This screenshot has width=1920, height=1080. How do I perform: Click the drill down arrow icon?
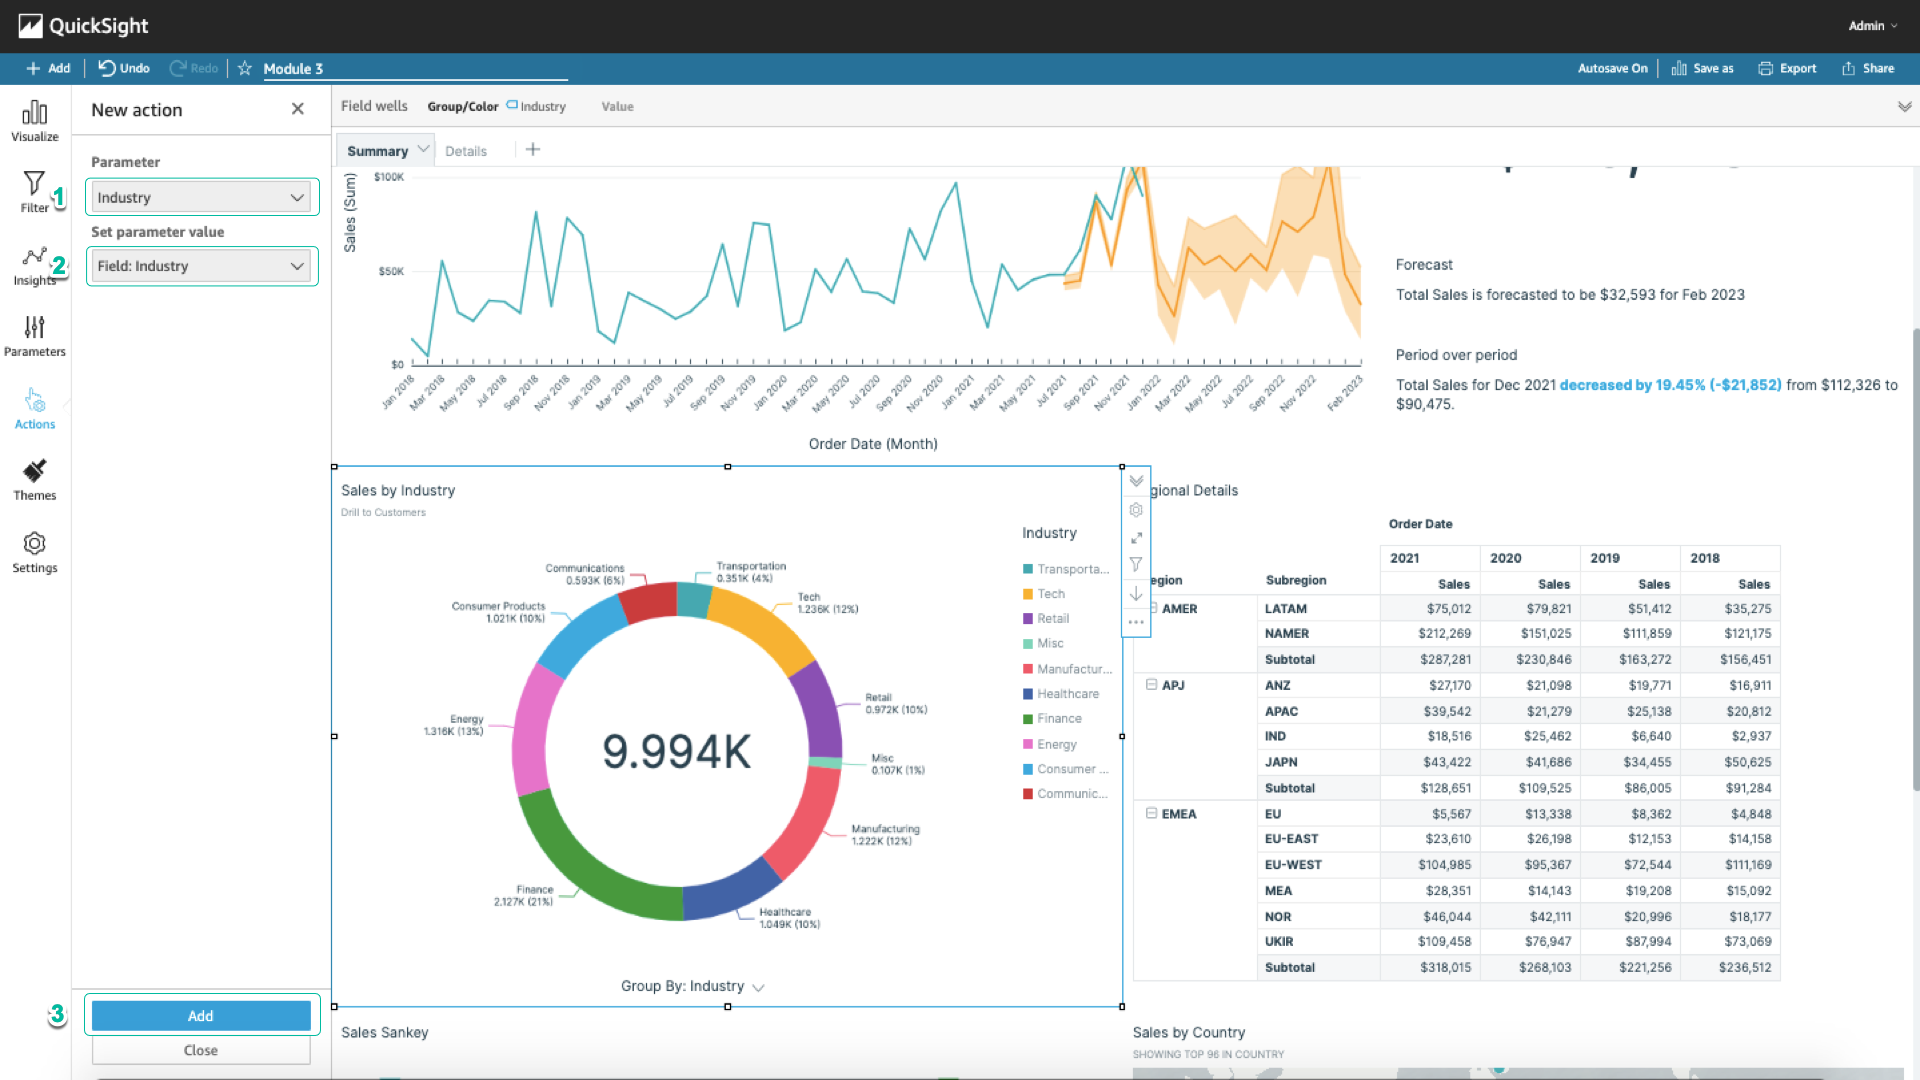coord(1136,594)
